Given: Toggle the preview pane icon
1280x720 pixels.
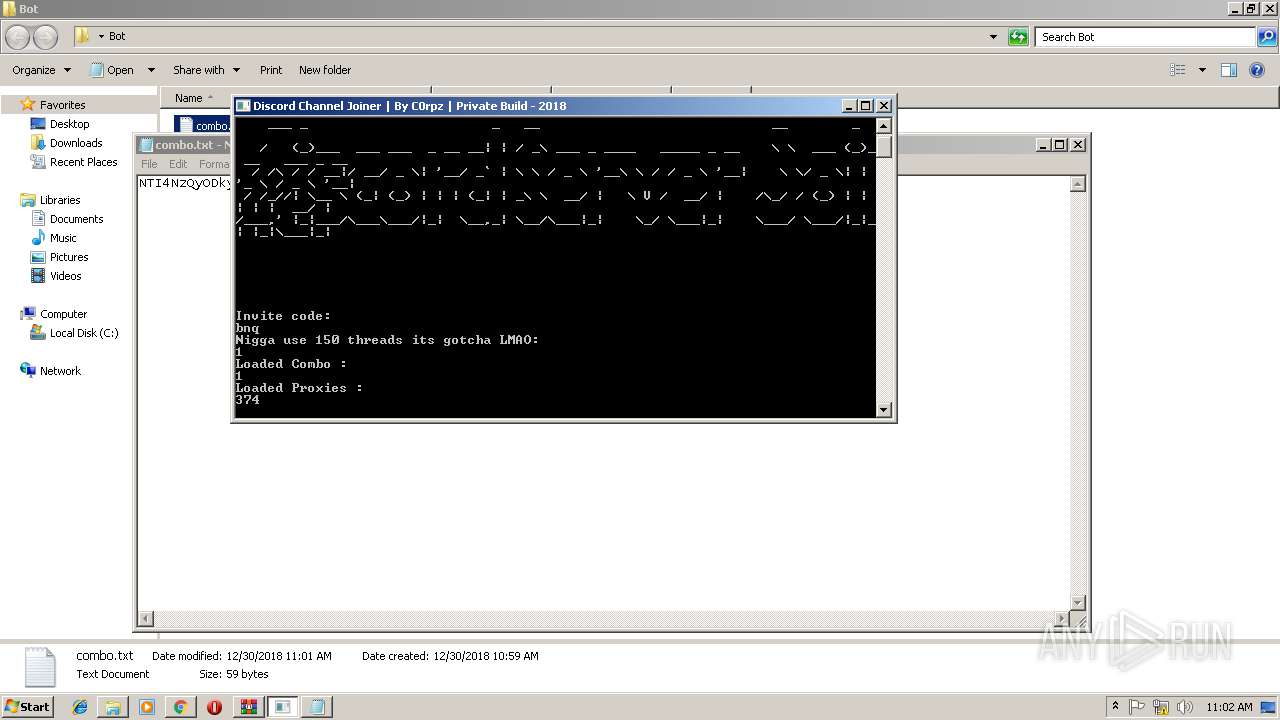Looking at the screenshot, I should pos(1229,70).
